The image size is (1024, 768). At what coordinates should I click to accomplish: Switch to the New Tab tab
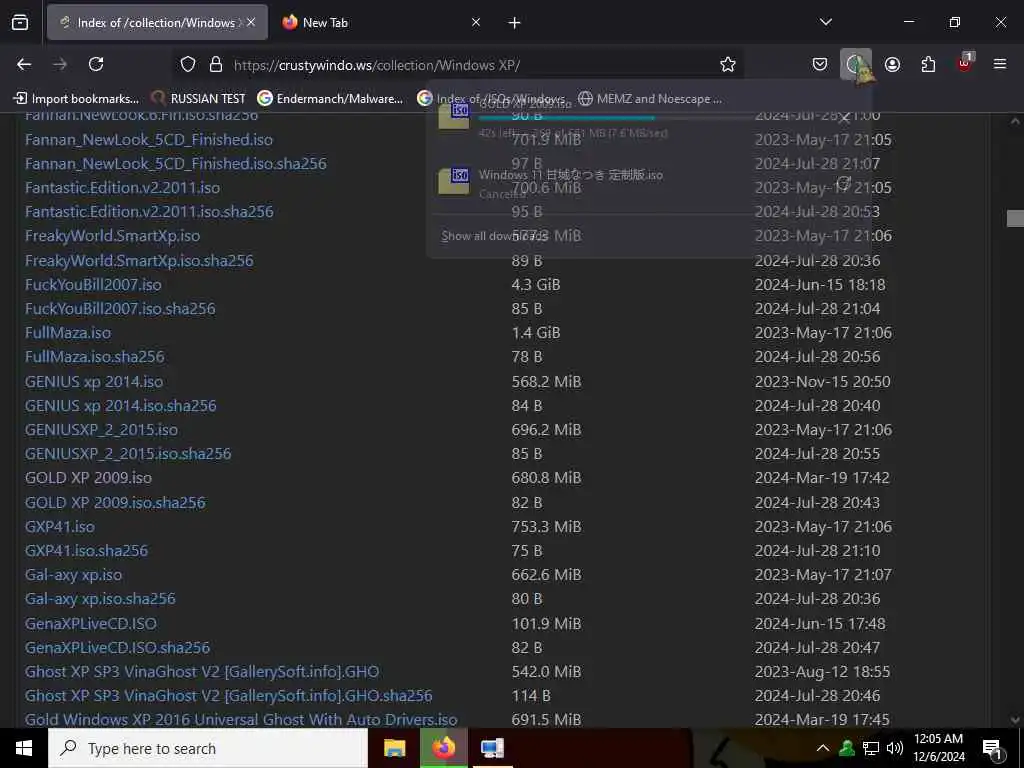point(381,22)
